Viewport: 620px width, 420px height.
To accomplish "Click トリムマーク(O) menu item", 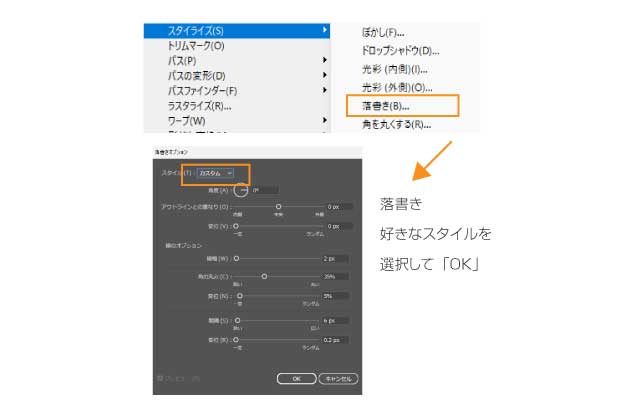I will click(196, 46).
